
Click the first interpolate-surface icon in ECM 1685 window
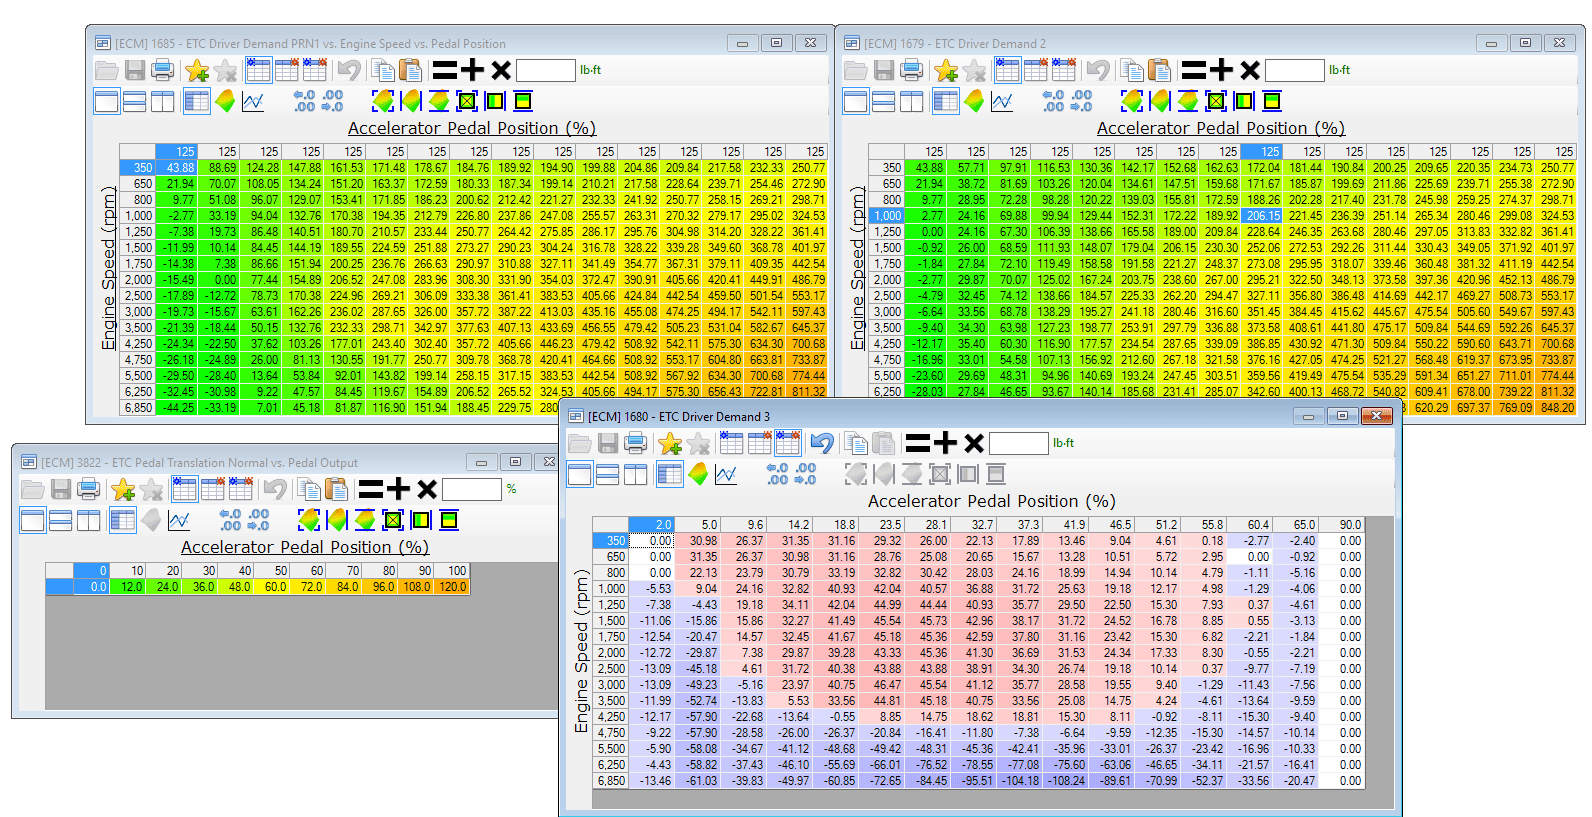click(383, 101)
